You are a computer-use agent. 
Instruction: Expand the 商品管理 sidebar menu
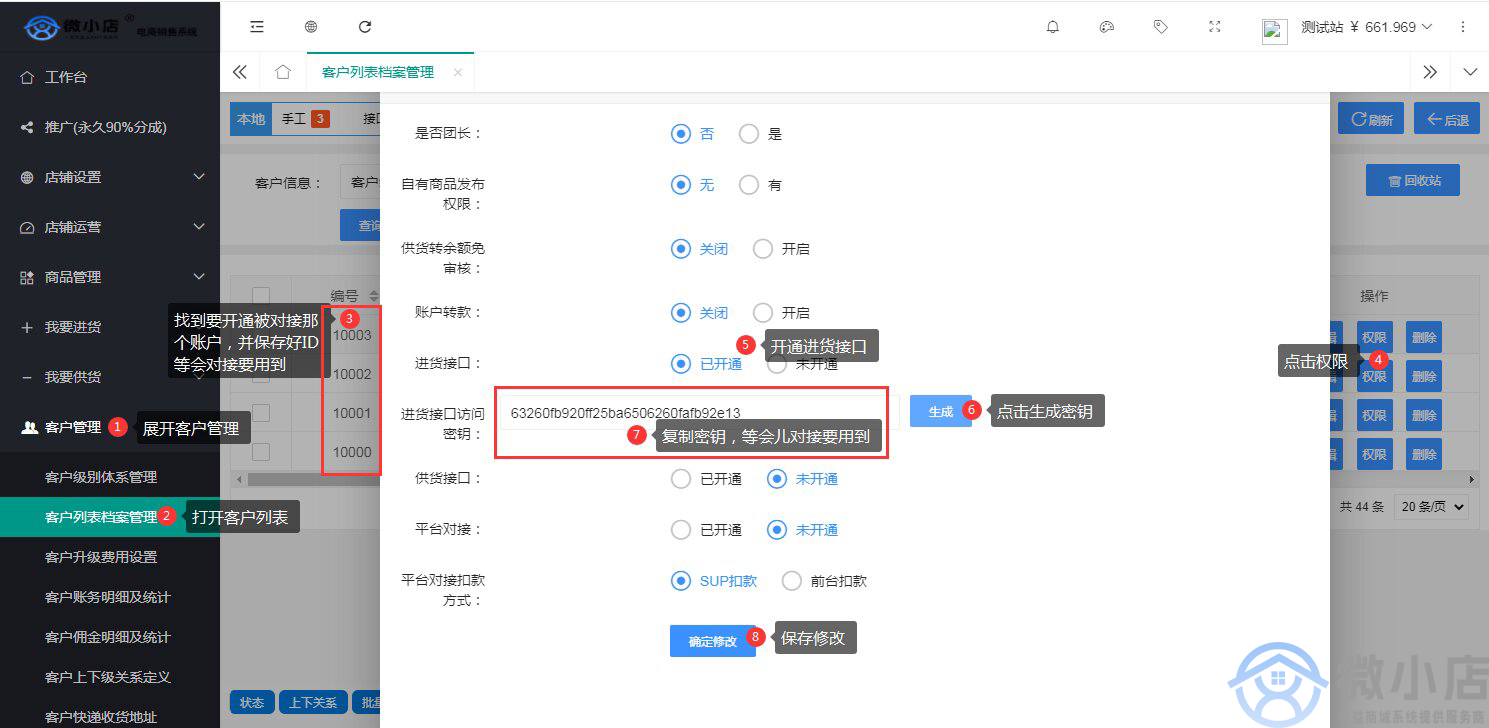coord(110,277)
